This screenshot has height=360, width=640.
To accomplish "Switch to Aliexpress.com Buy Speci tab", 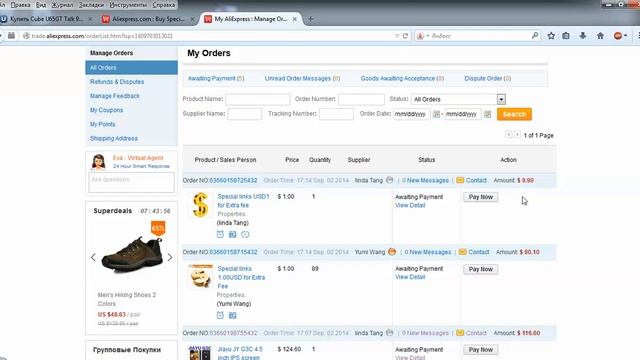I will click(x=149, y=19).
